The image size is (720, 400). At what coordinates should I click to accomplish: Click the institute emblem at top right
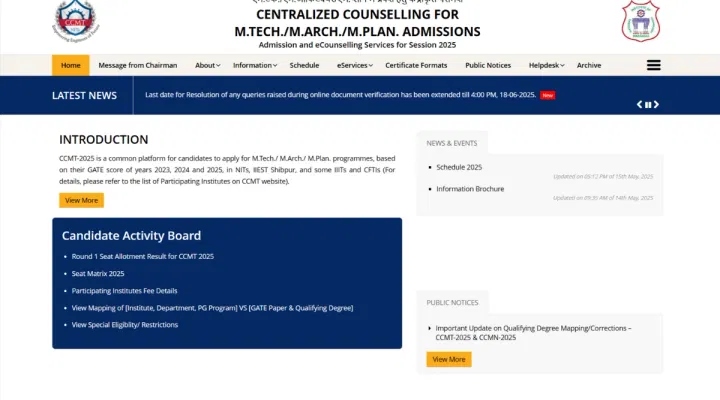[641, 20]
